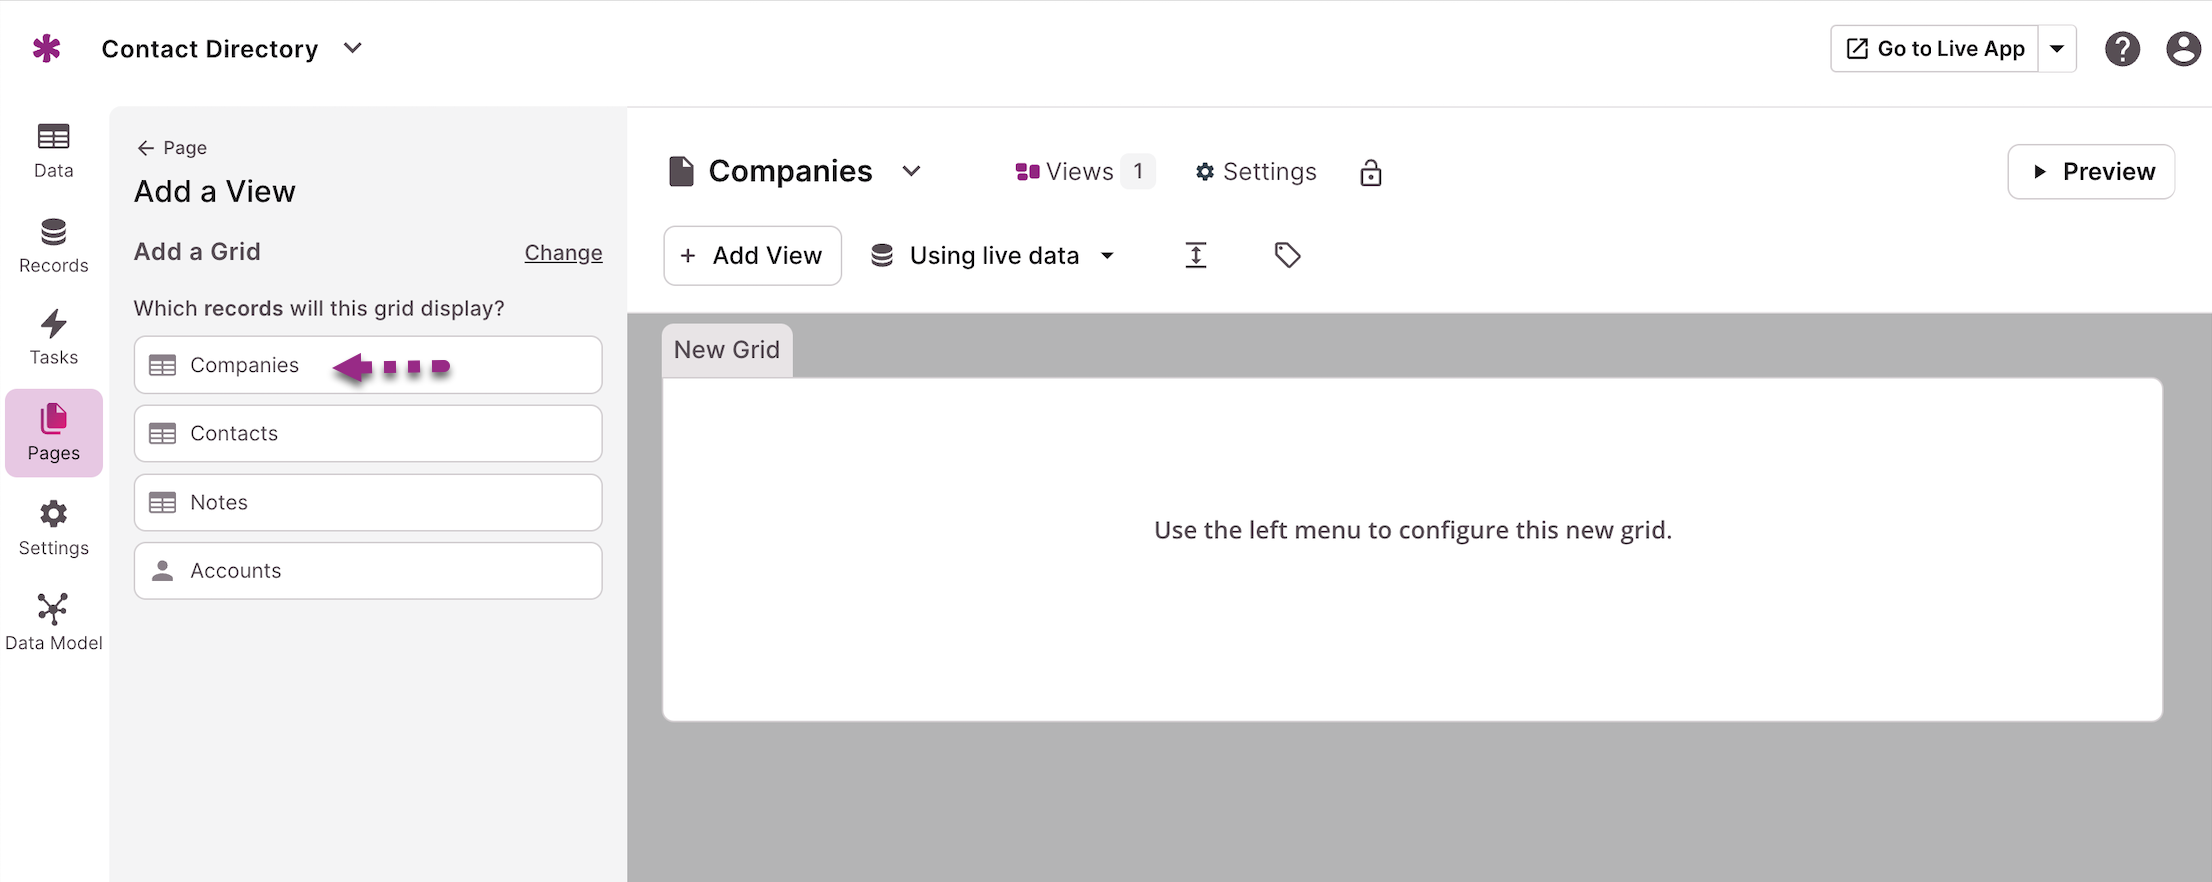Click the tag icon in toolbar
This screenshot has width=2212, height=882.
coord(1287,256)
